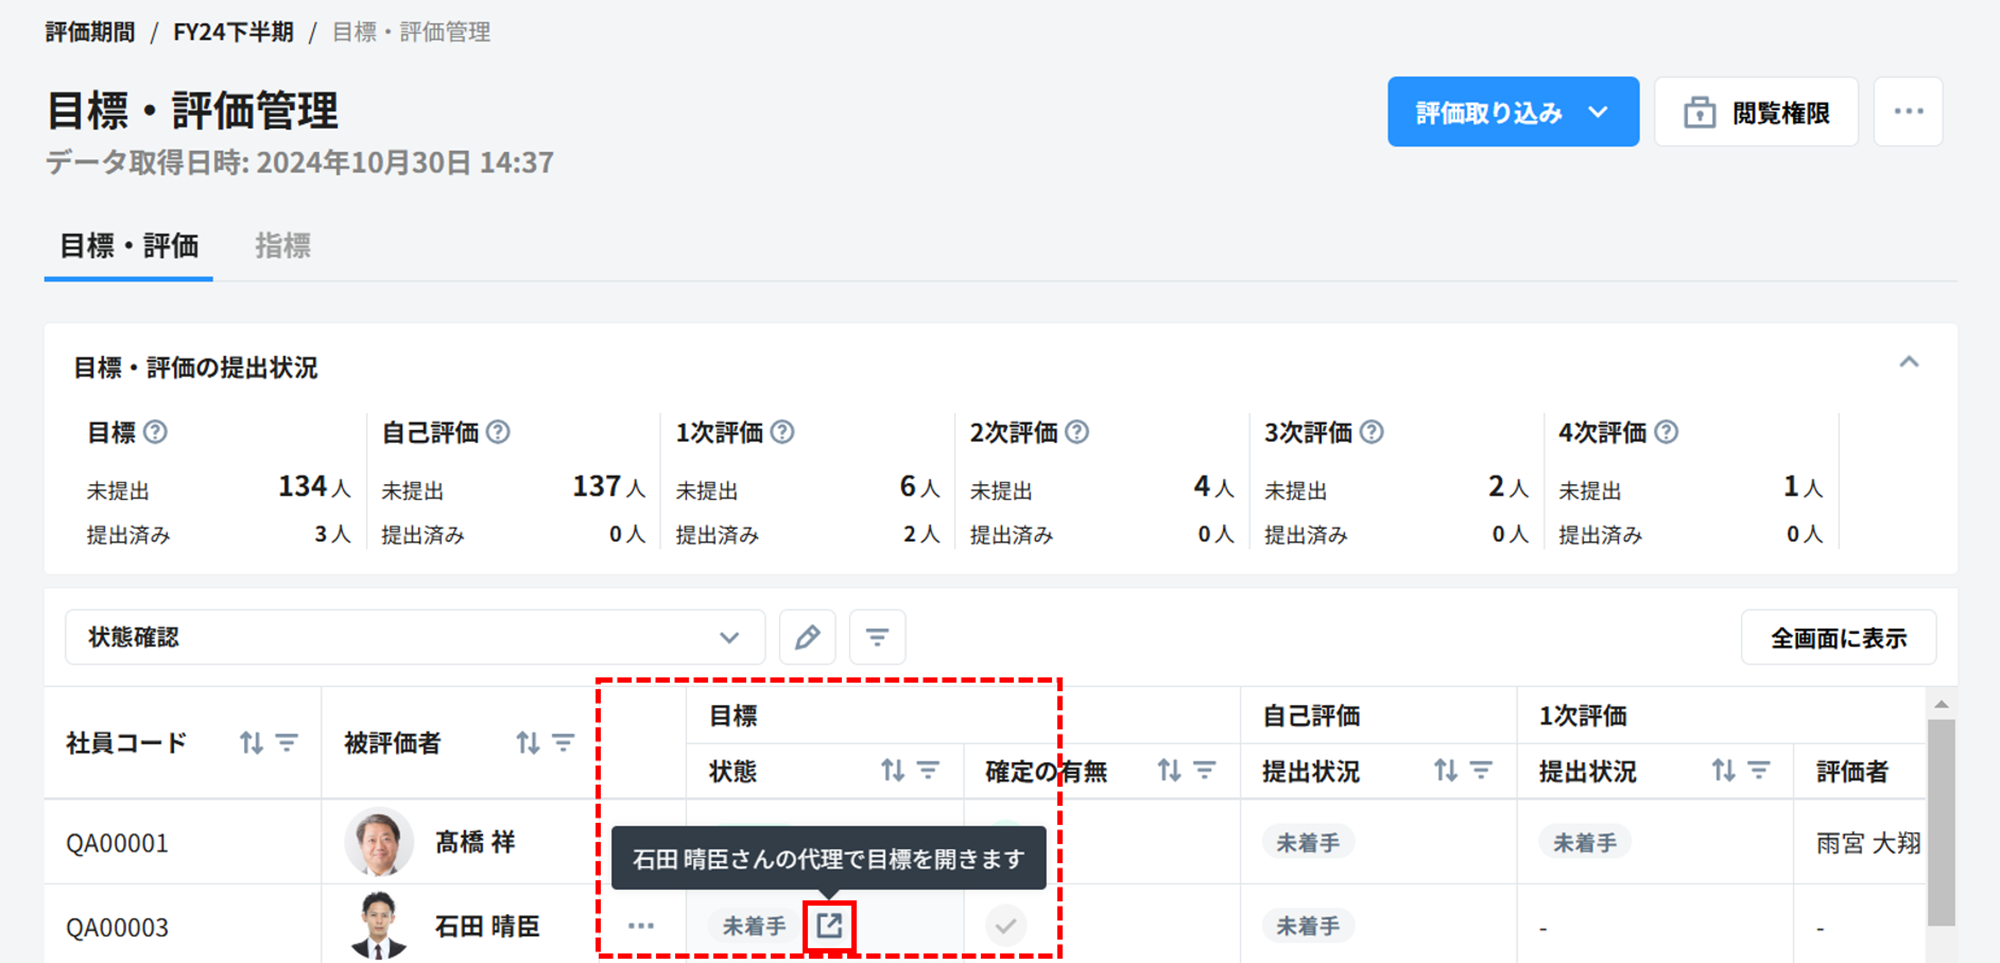Go to FY24下半期 breadcrumb link
The image size is (2000, 963).
[233, 32]
